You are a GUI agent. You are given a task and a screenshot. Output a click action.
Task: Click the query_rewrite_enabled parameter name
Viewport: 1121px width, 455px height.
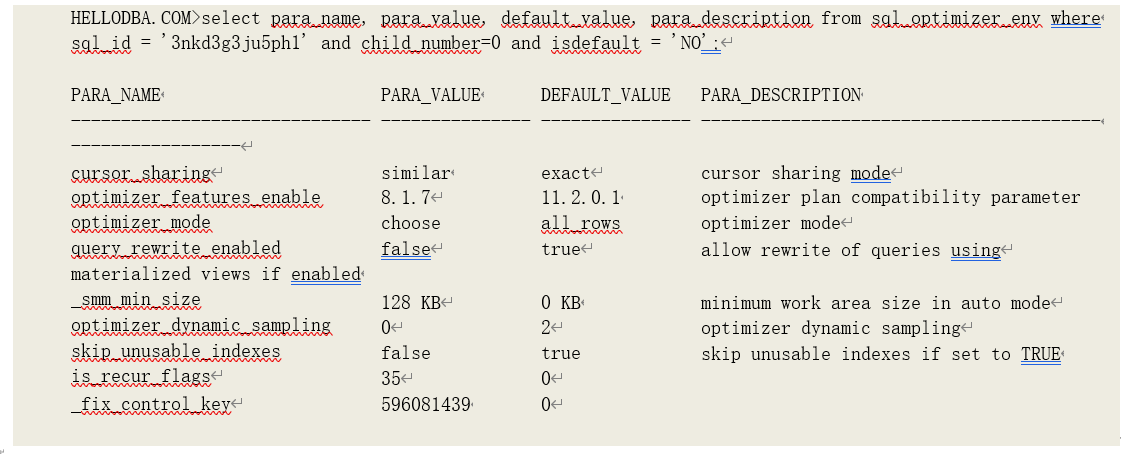pos(175,248)
